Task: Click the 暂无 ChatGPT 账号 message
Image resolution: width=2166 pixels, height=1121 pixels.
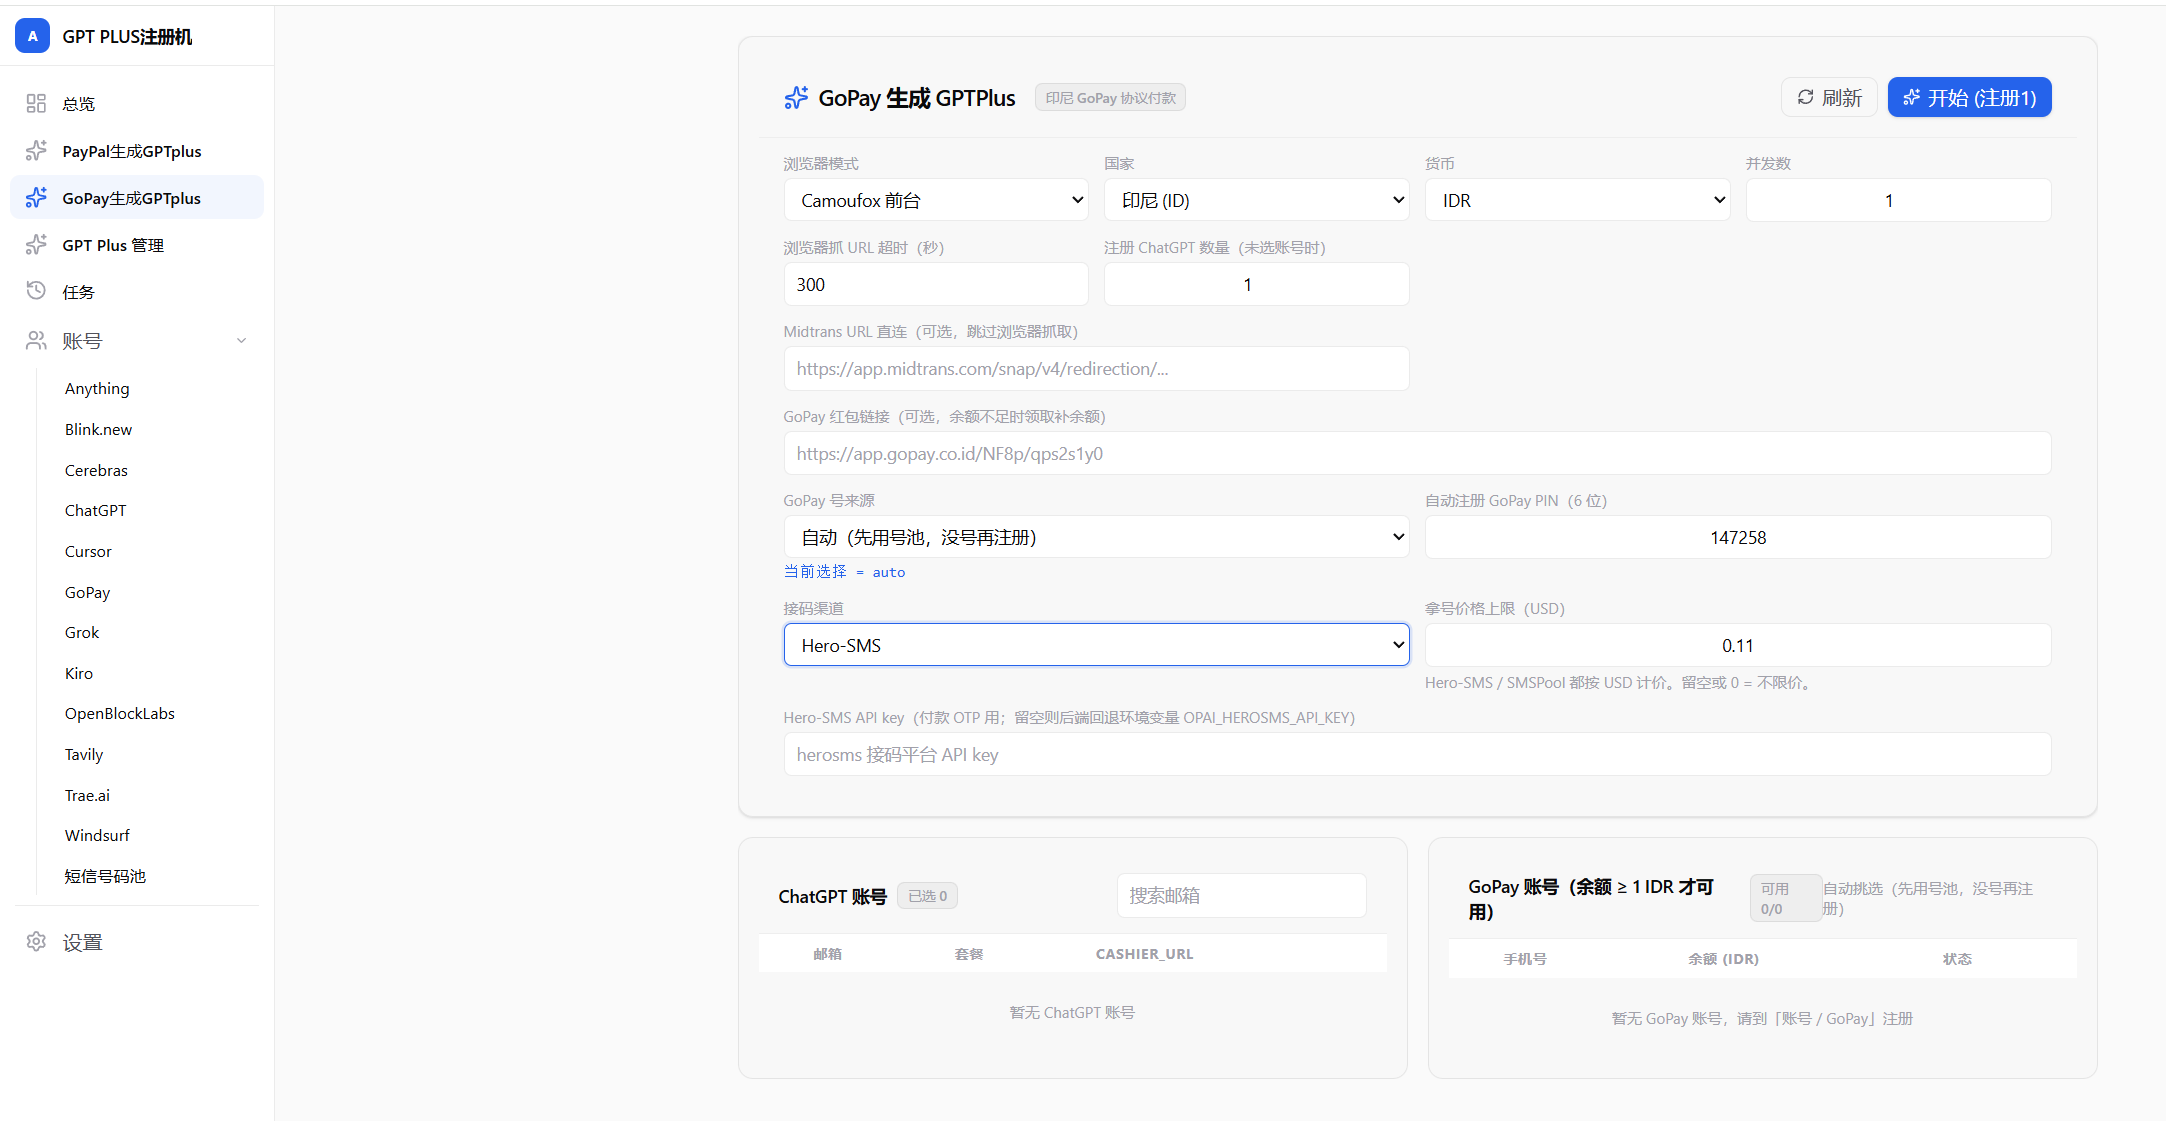Action: pyautogui.click(x=1072, y=1012)
